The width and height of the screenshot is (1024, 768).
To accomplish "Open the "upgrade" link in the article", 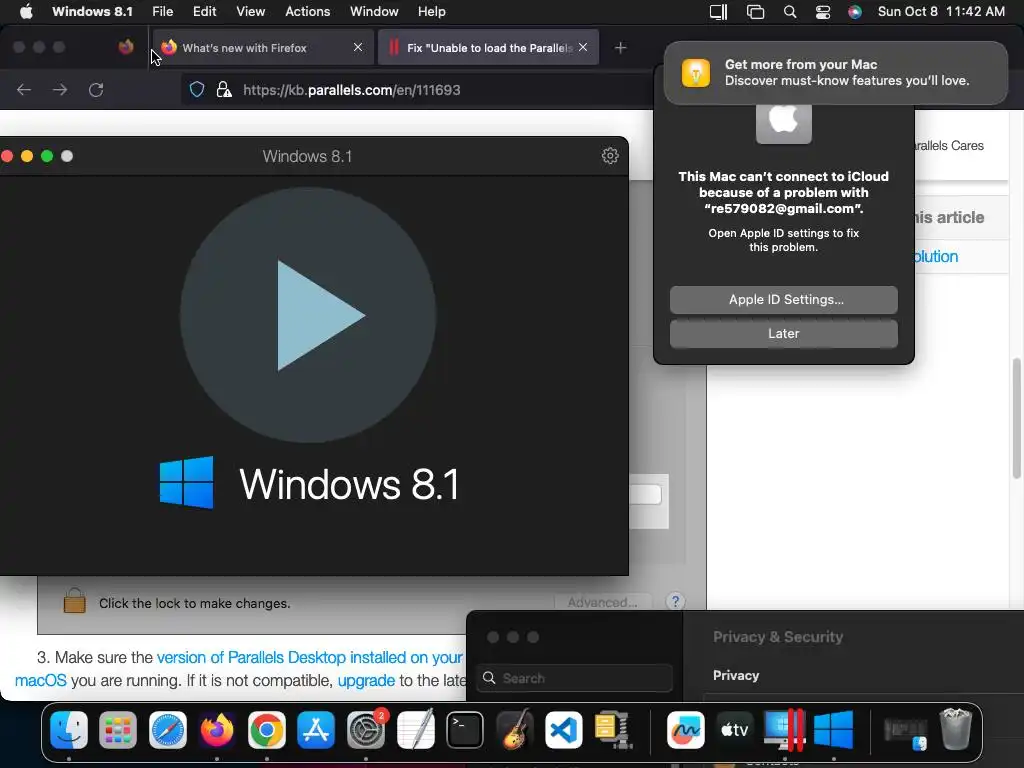I will tap(366, 680).
